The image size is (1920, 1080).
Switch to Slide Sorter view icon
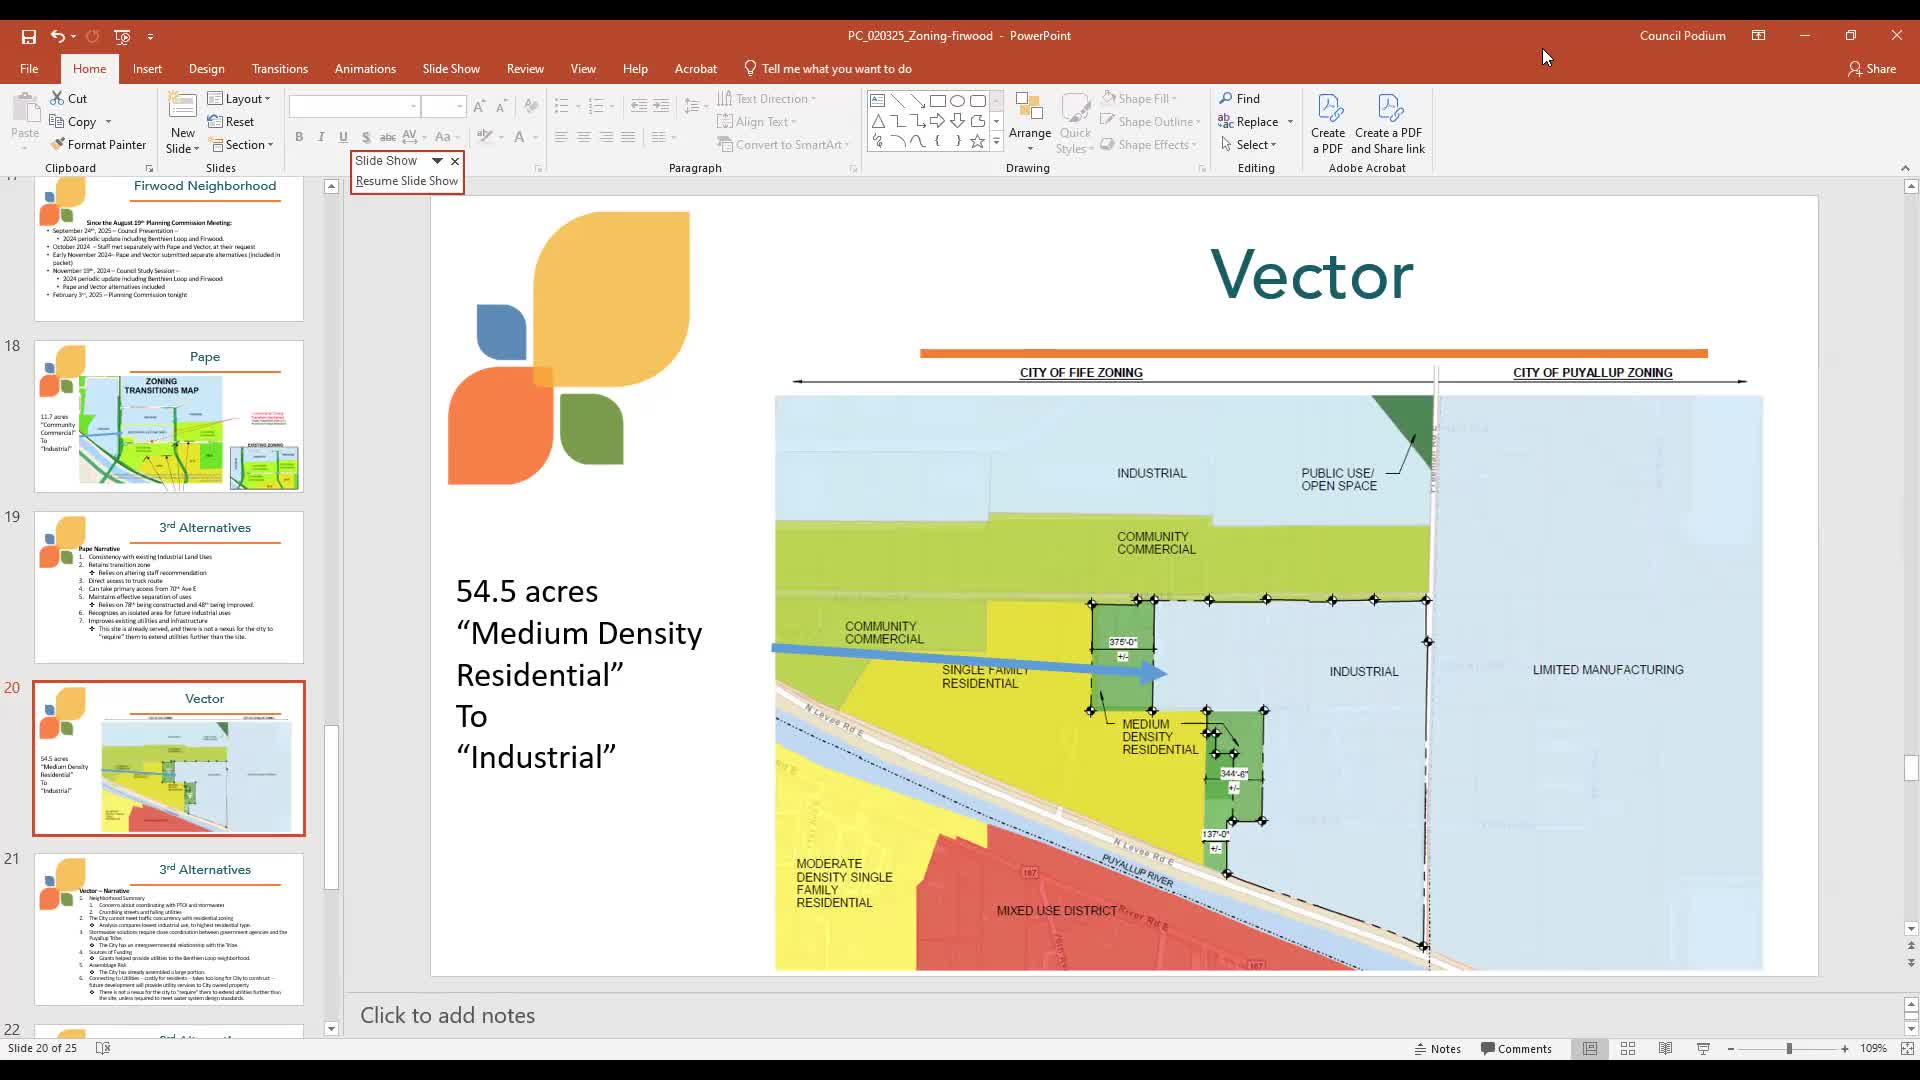pos(1628,1048)
